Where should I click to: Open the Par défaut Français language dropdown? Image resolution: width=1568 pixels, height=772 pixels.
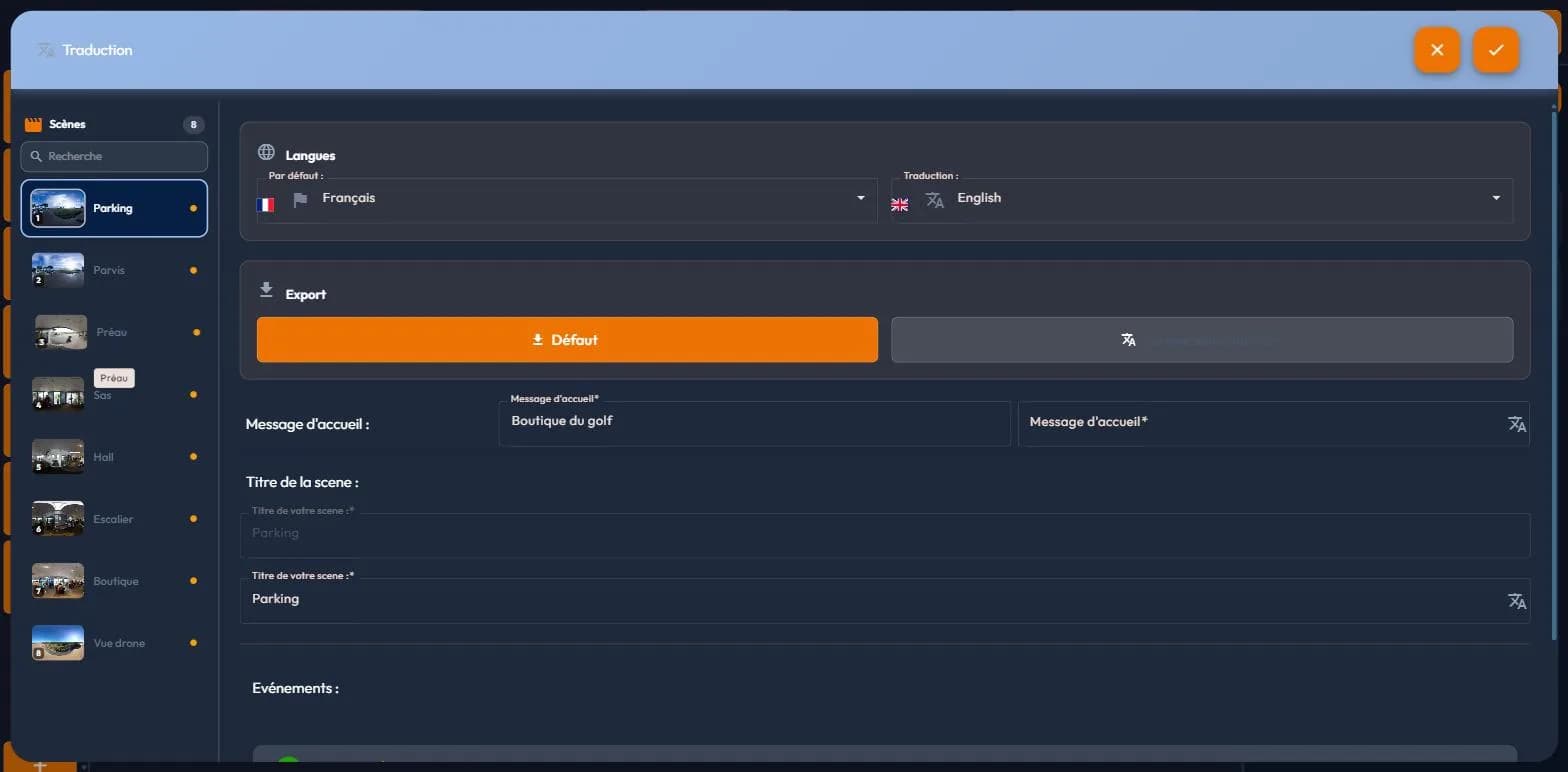[x=567, y=200]
